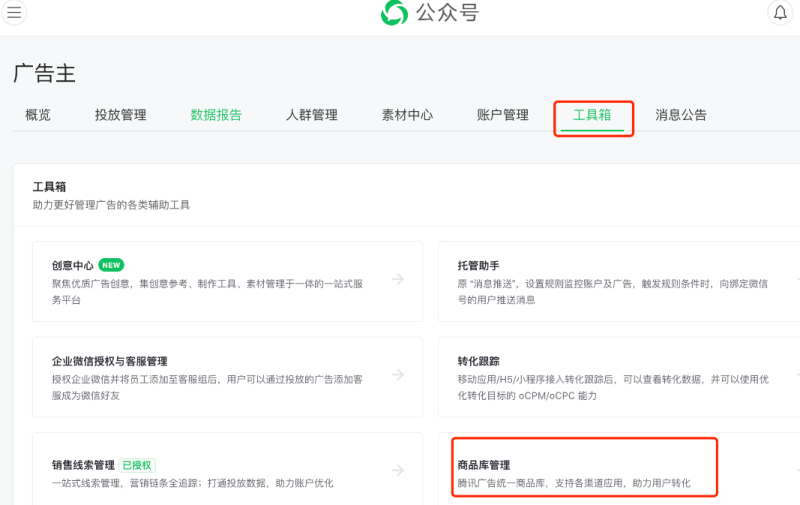Switch to the 概览 tab
800x505 pixels.
(x=38, y=115)
